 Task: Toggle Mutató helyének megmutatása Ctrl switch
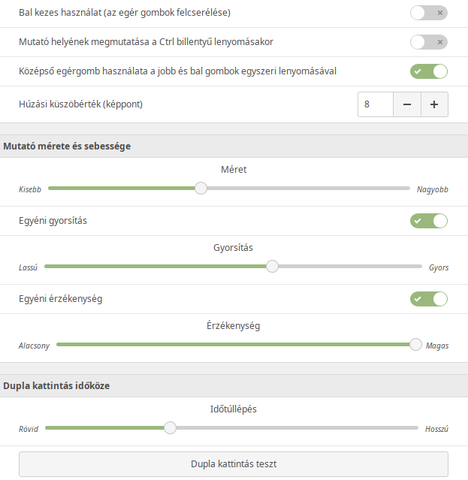[429, 42]
